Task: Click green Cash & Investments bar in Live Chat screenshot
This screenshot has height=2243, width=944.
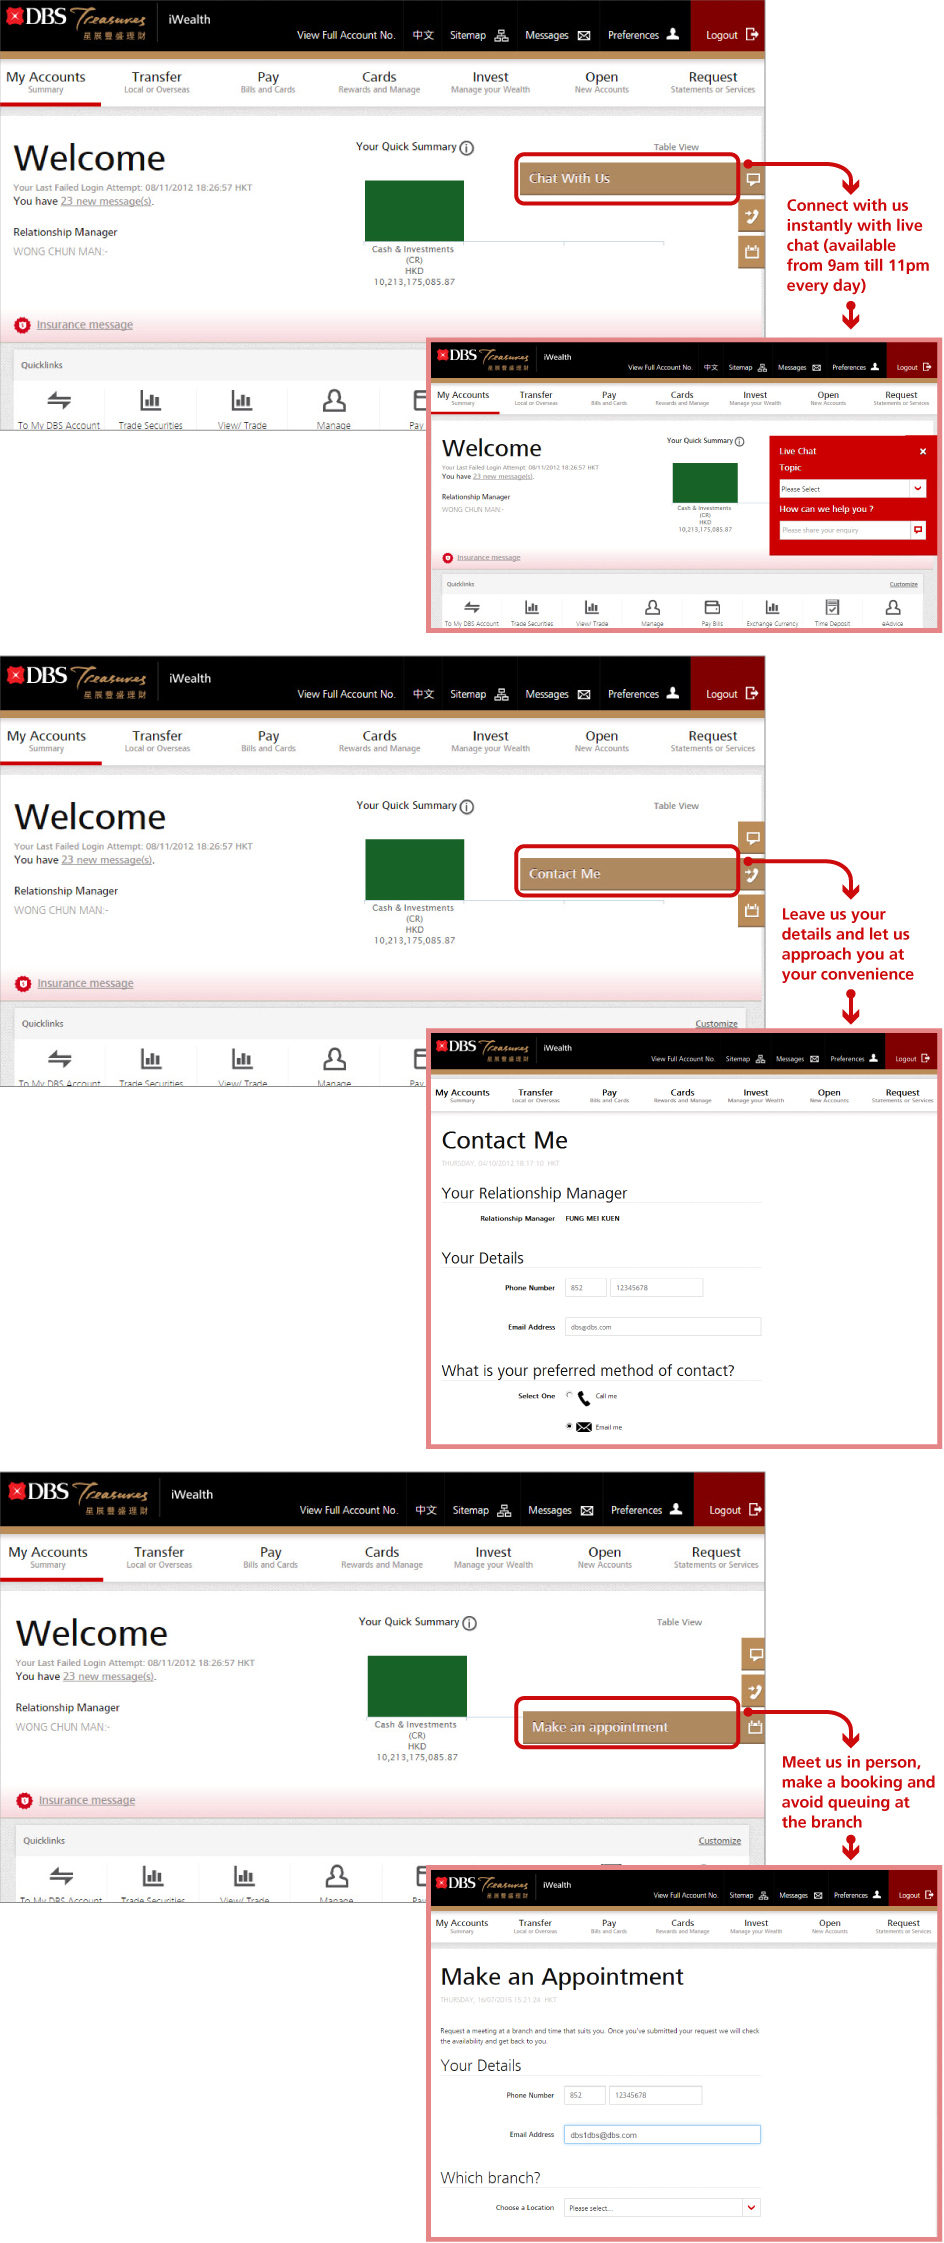Action: tap(705, 483)
